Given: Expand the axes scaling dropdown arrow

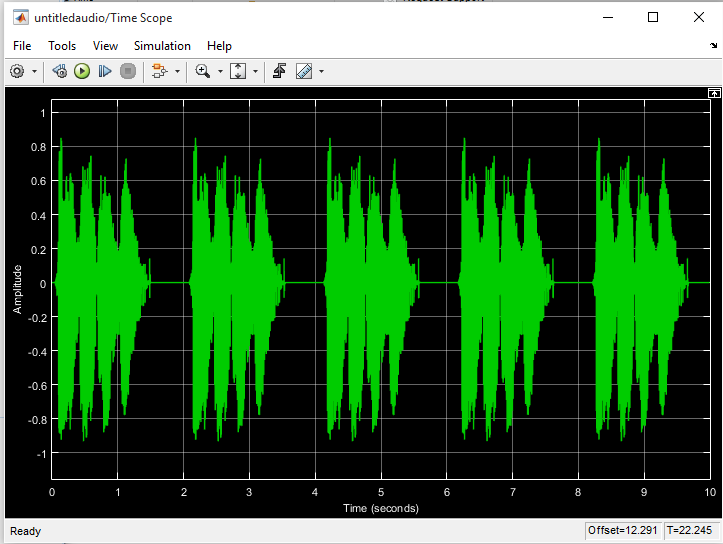Looking at the screenshot, I should click(x=255, y=71).
